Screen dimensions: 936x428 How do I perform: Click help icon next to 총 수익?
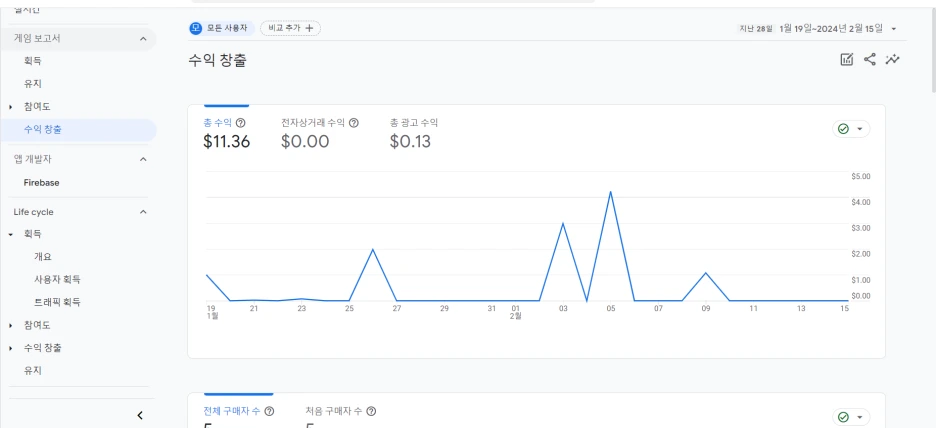(241, 123)
